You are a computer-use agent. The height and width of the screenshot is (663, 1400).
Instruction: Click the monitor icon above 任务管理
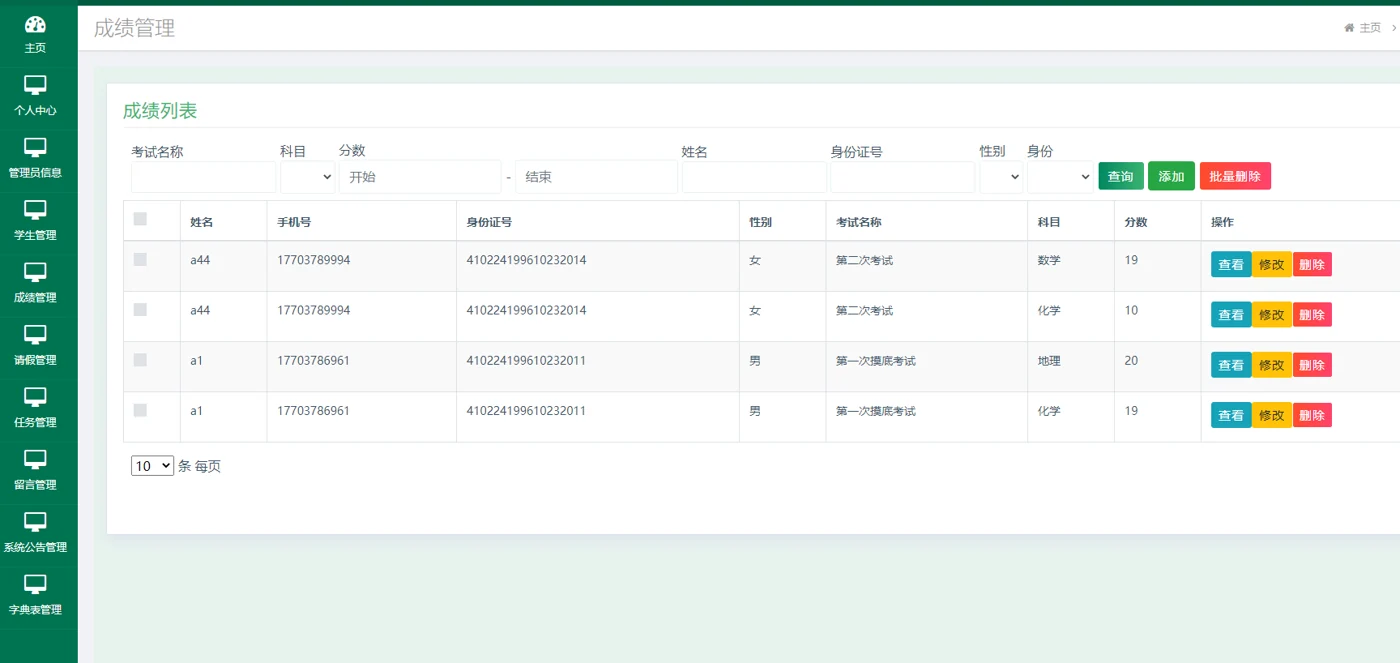pyautogui.click(x=35, y=397)
